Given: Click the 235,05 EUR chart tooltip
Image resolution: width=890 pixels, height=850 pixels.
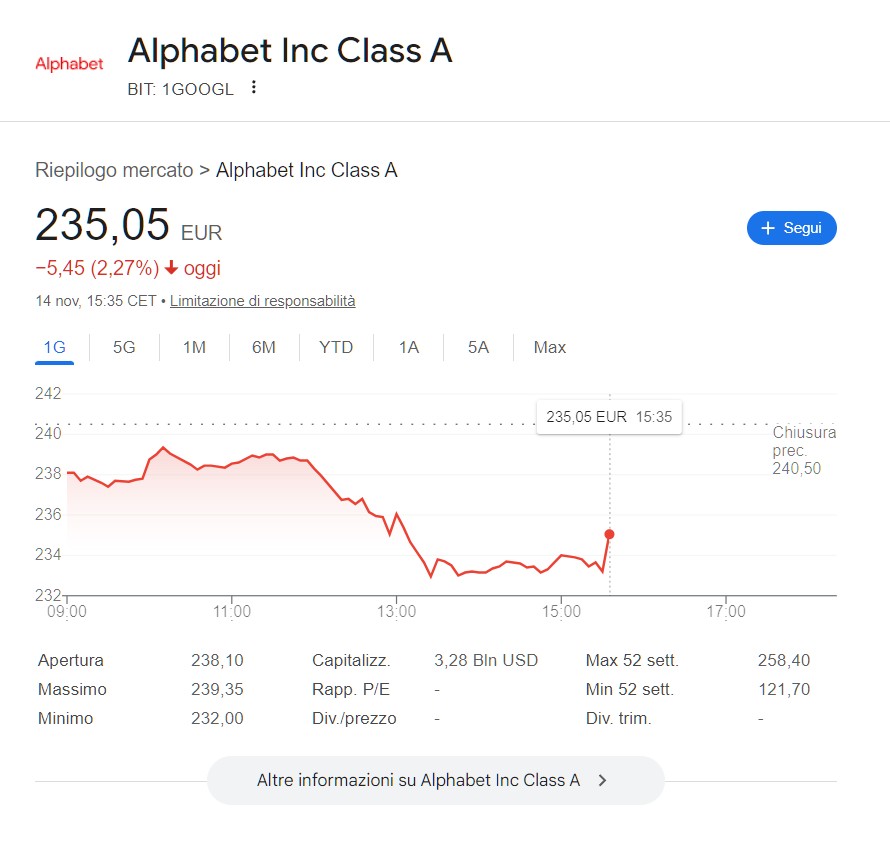Looking at the screenshot, I should (x=609, y=417).
